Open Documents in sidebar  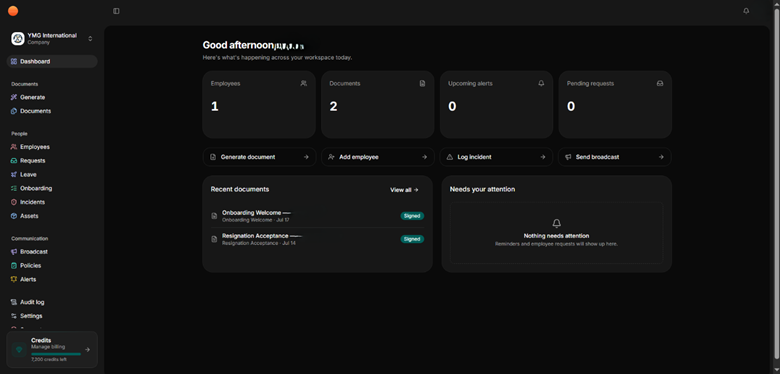[x=52, y=111]
